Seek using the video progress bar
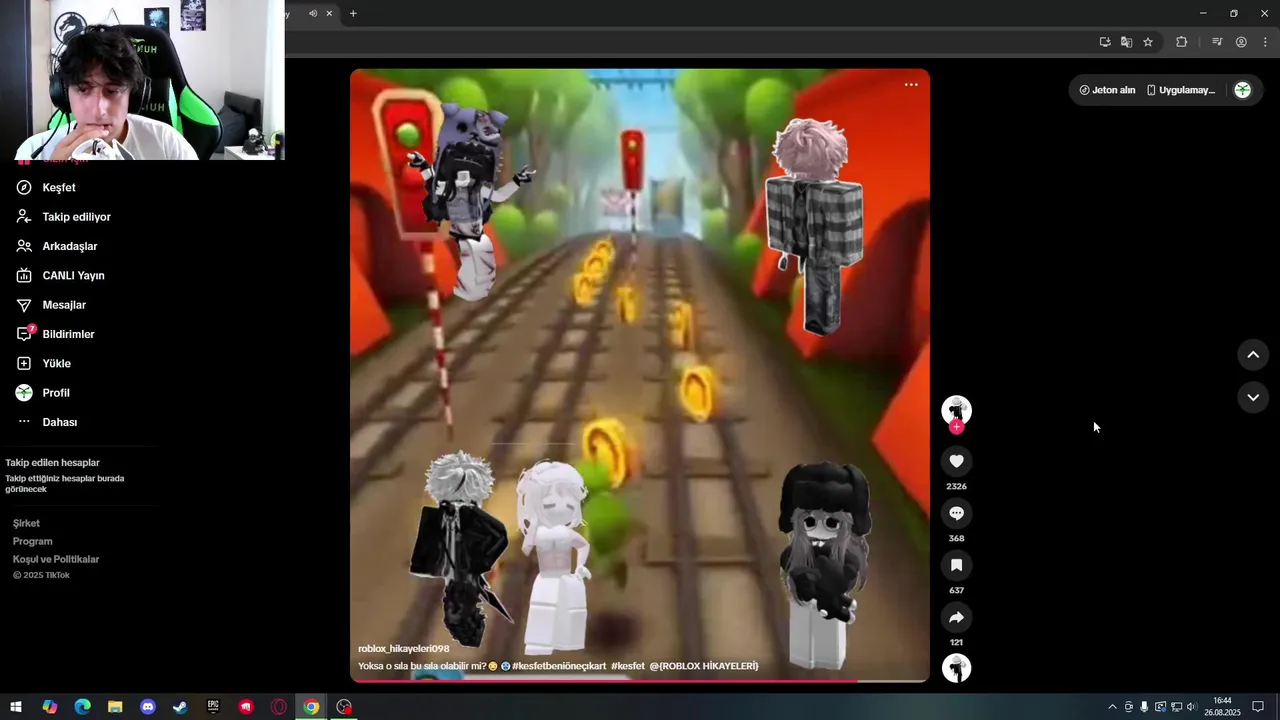 click(640, 681)
